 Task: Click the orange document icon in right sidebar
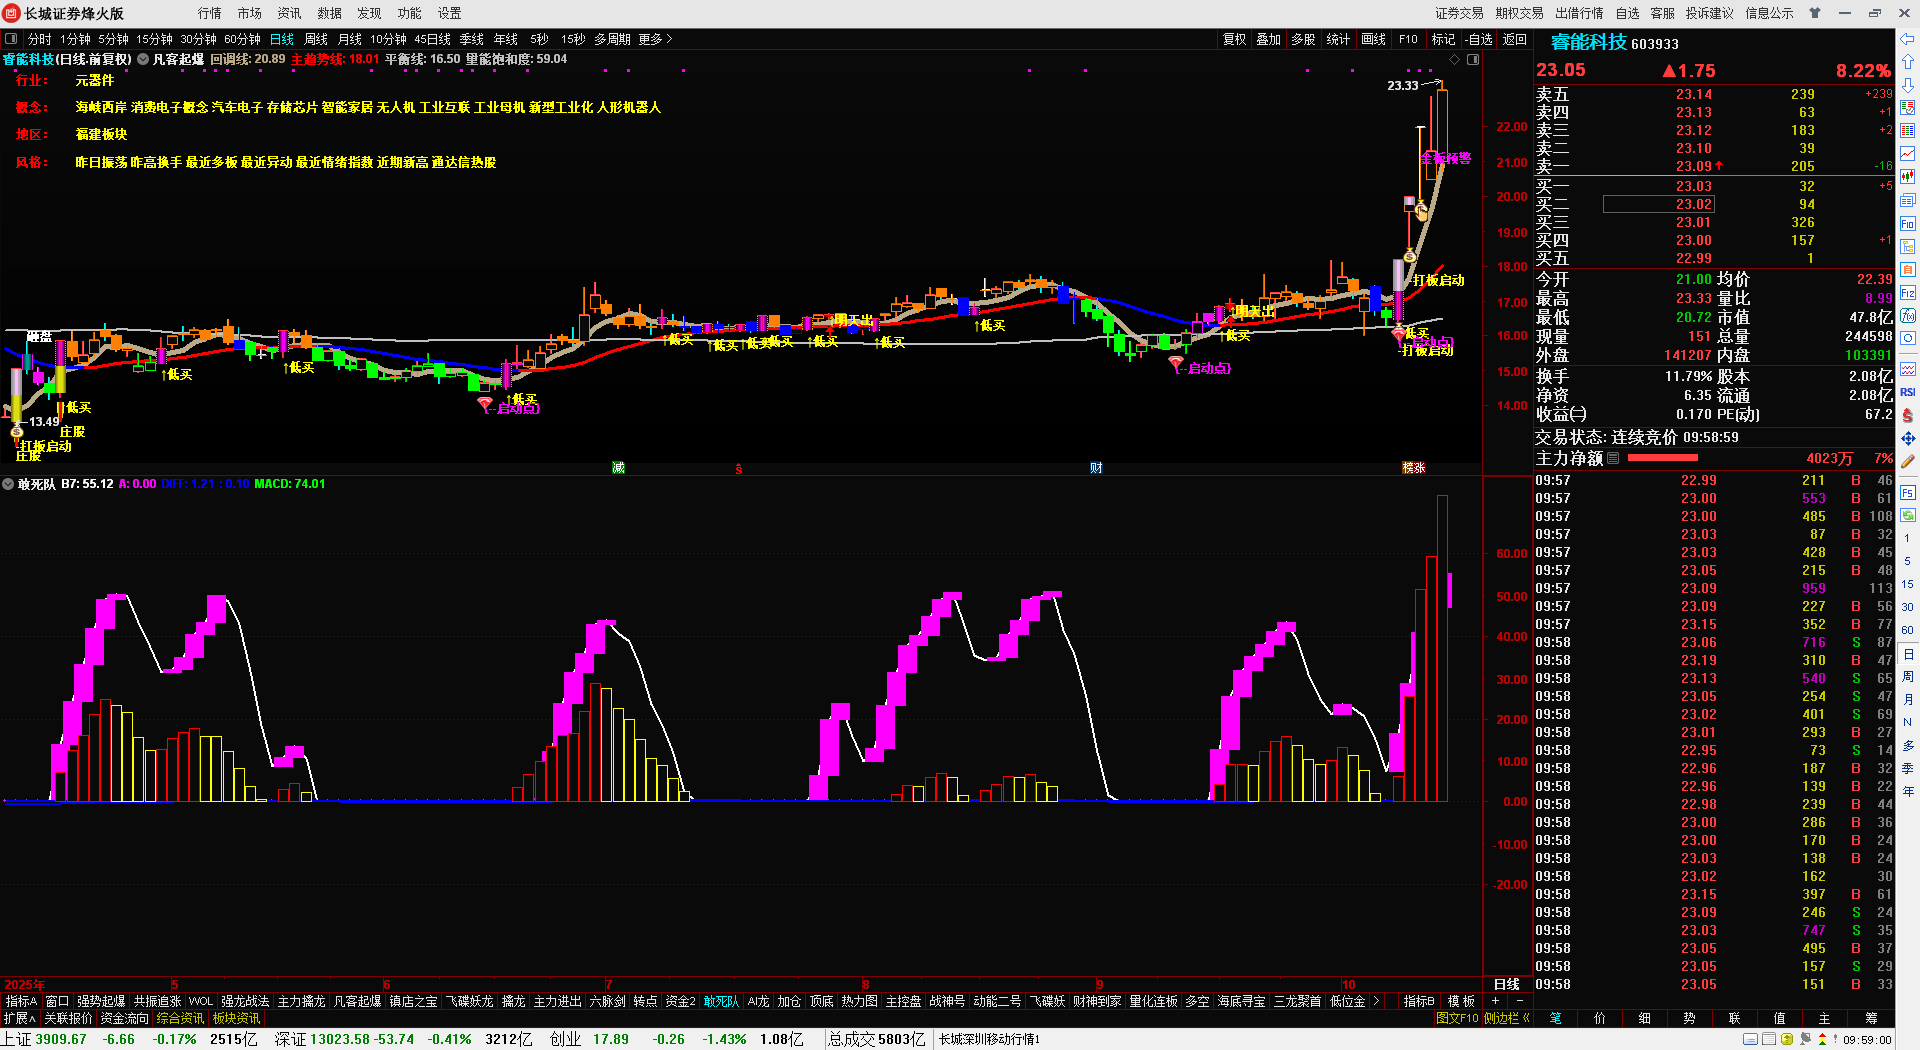pos(1908,269)
